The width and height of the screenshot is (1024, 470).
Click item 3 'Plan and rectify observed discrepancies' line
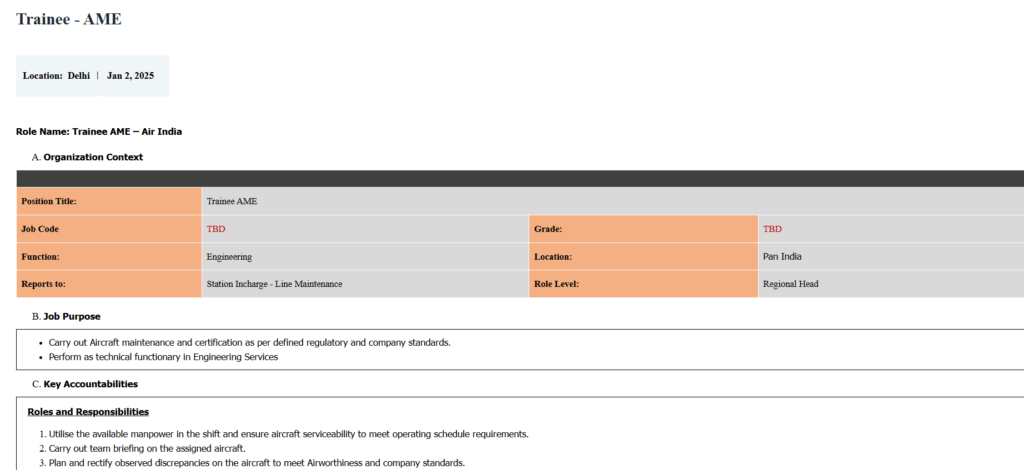[x=251, y=463]
